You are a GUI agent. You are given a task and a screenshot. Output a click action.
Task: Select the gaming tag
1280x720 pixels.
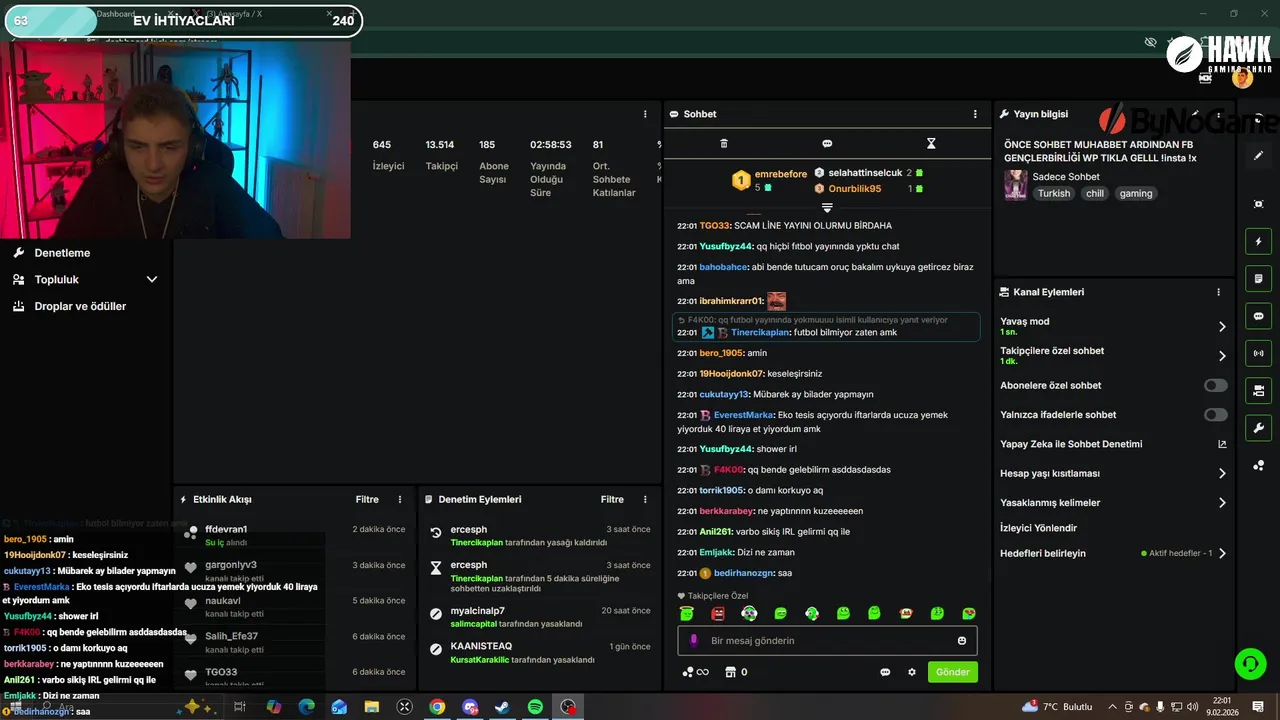click(x=1135, y=193)
